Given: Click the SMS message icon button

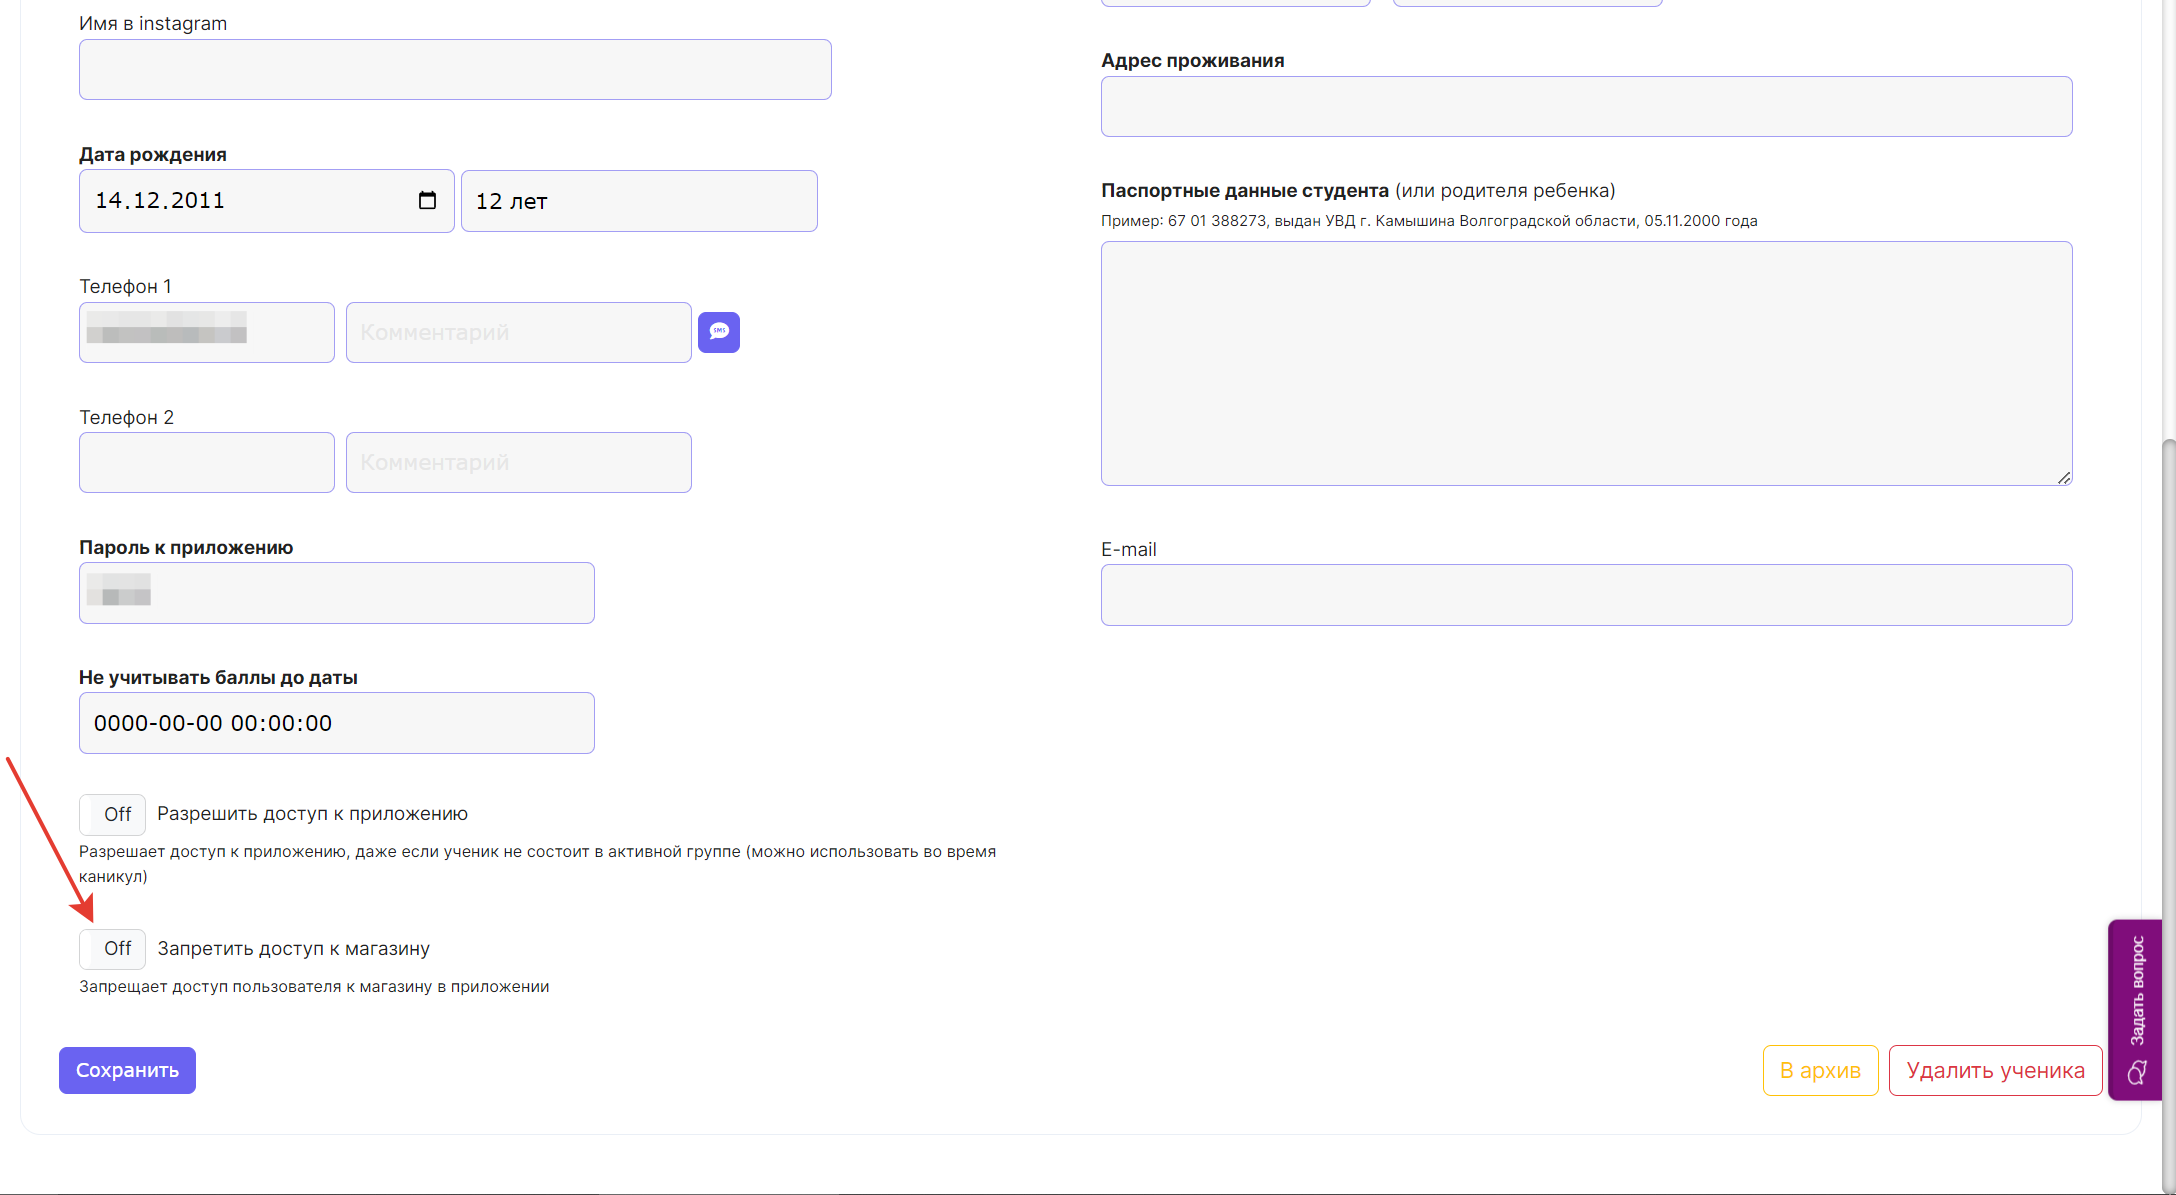Looking at the screenshot, I should click(x=718, y=332).
